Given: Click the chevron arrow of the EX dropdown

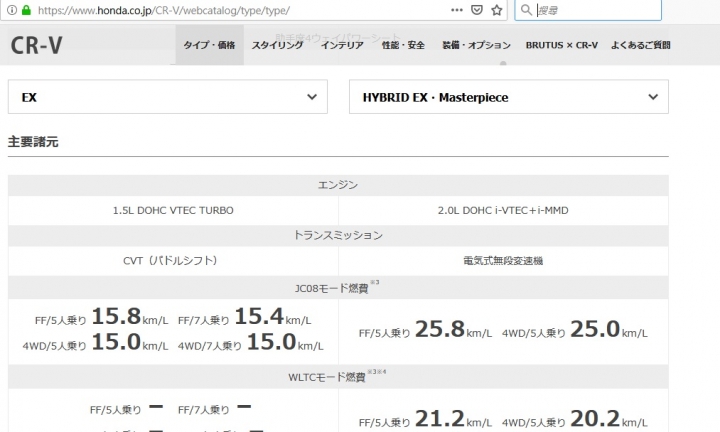Looking at the screenshot, I should coord(312,97).
